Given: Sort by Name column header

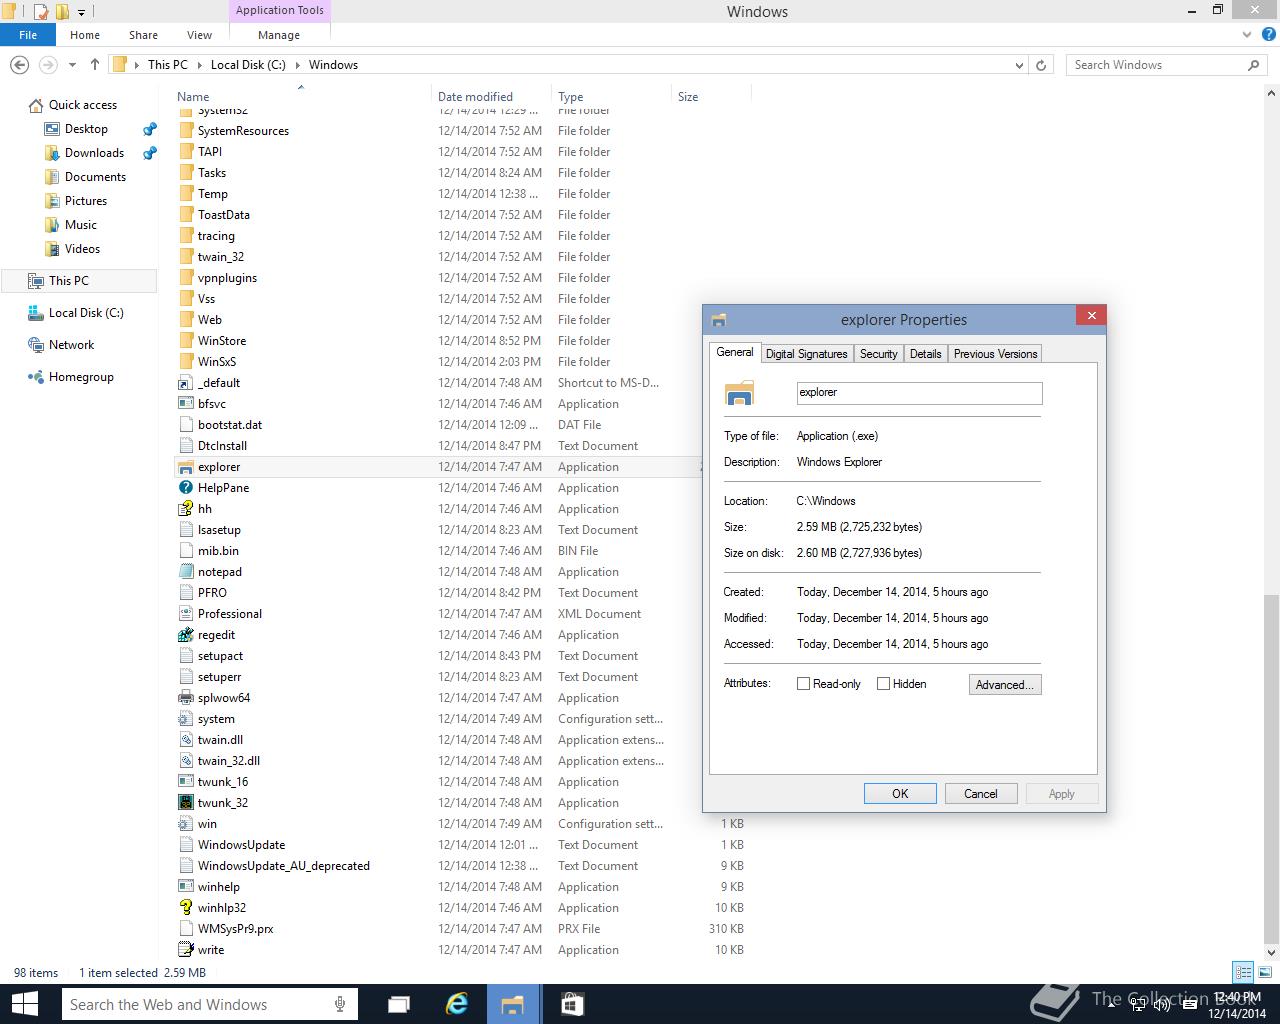Looking at the screenshot, I should (301, 97).
